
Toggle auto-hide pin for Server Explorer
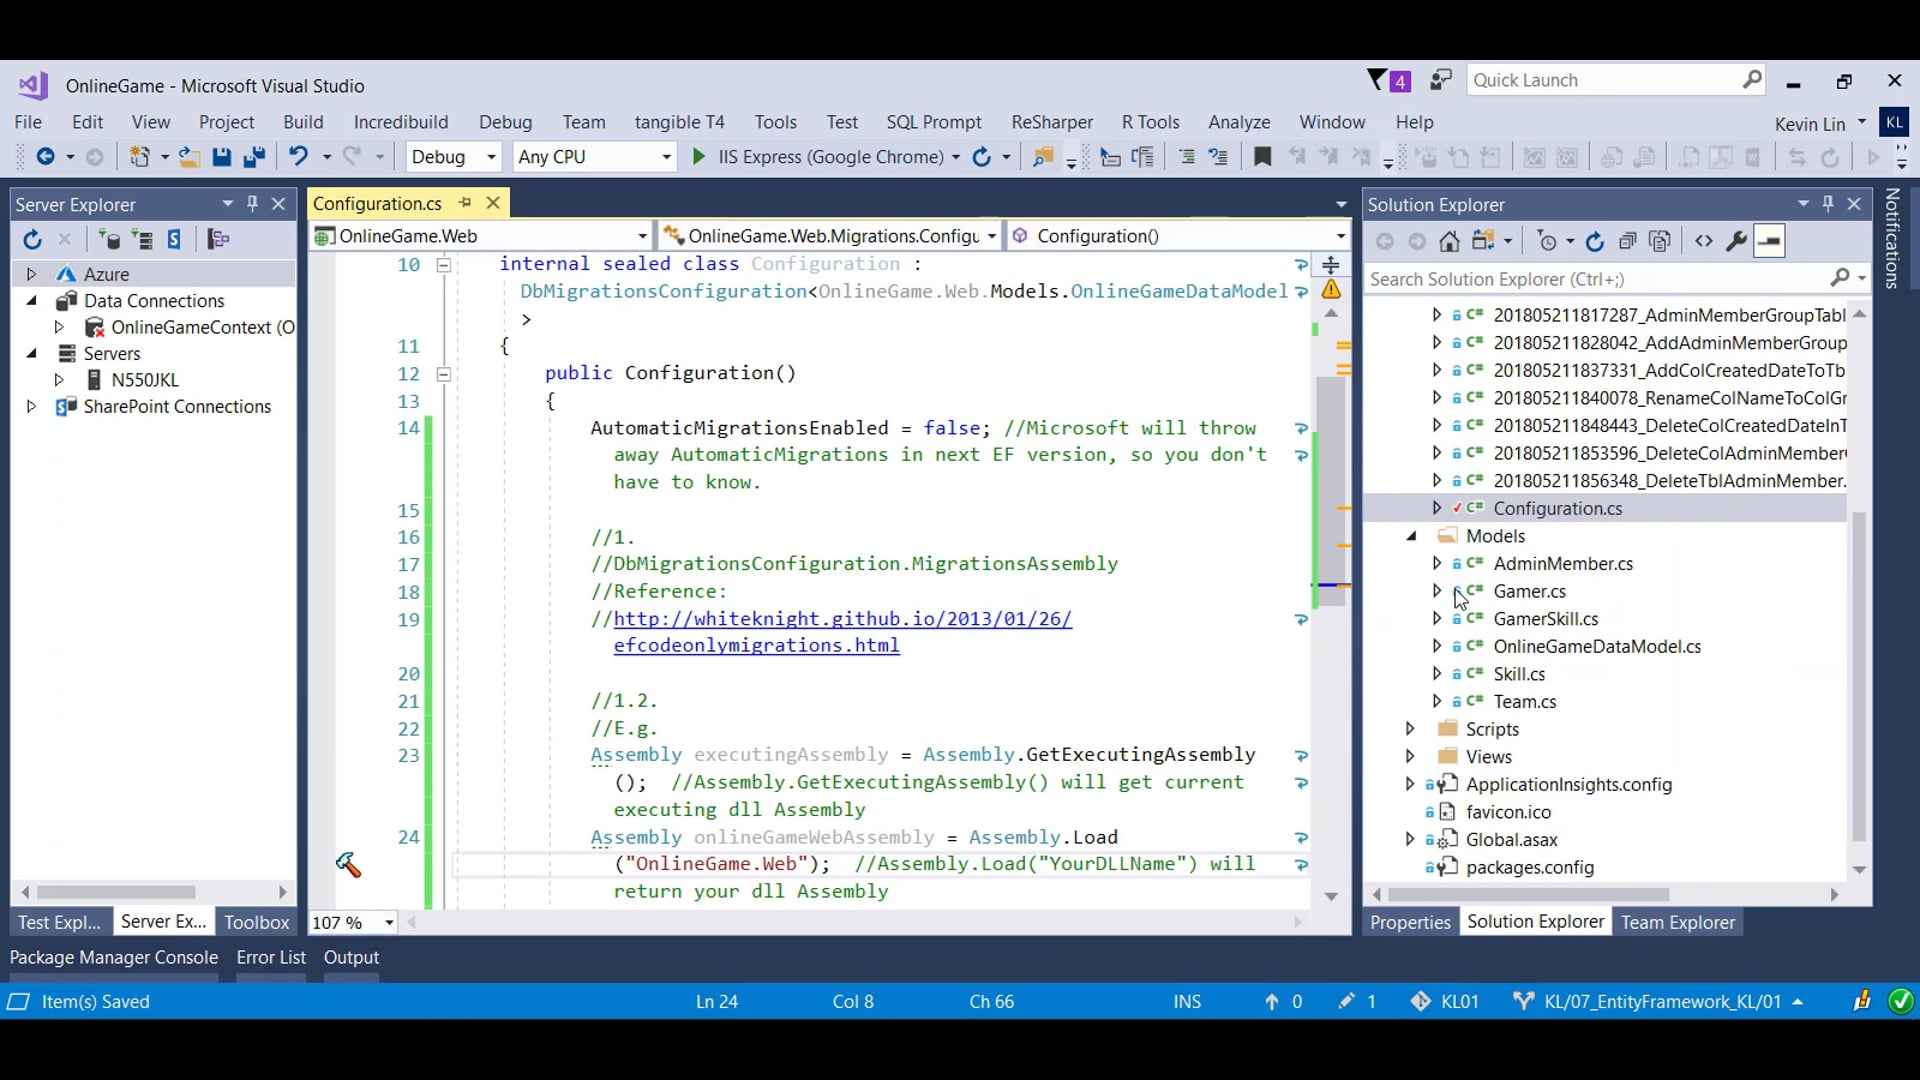[253, 204]
